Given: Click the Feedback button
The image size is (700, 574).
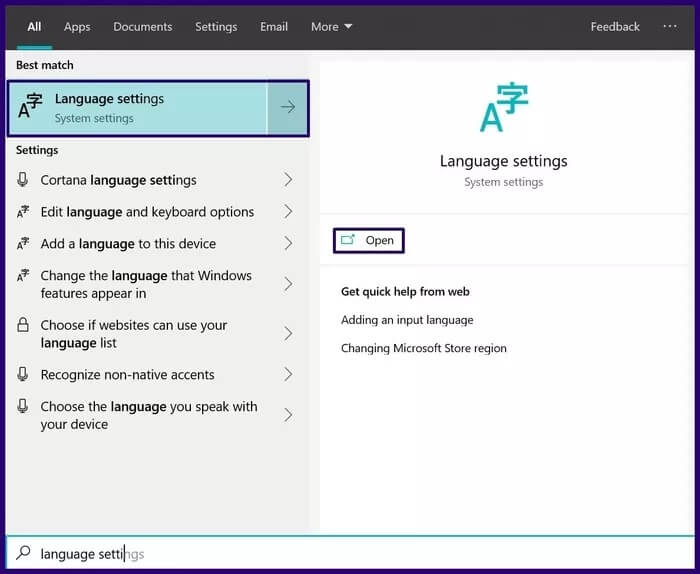Looking at the screenshot, I should point(615,27).
